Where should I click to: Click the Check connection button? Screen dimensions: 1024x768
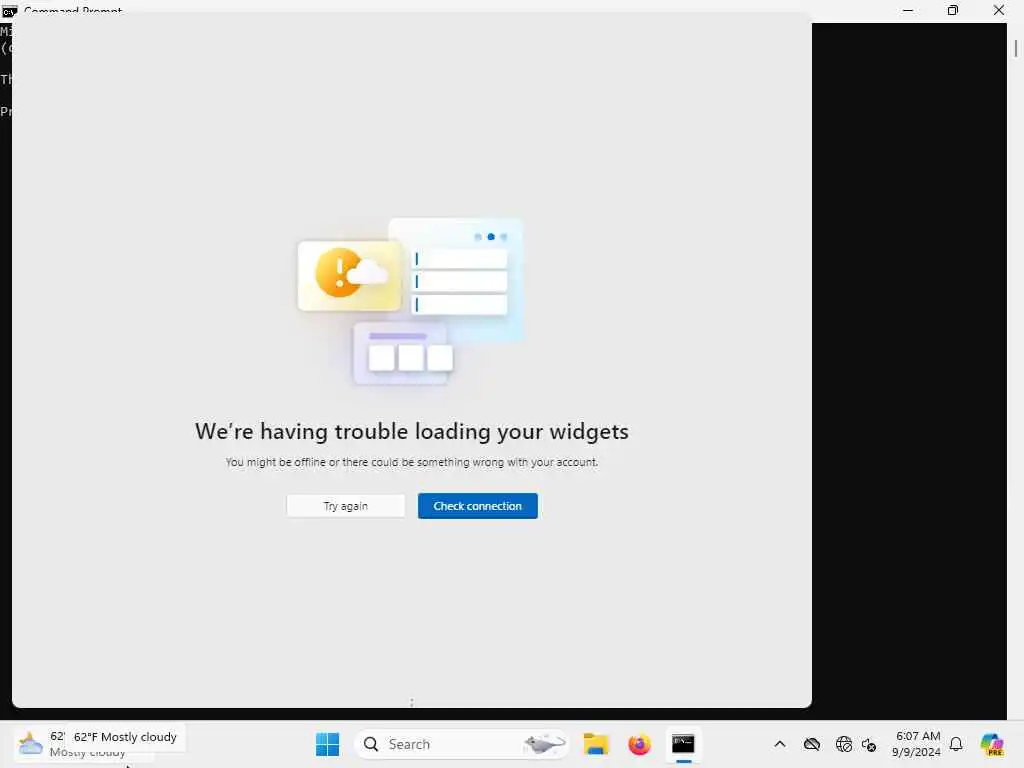(x=477, y=506)
